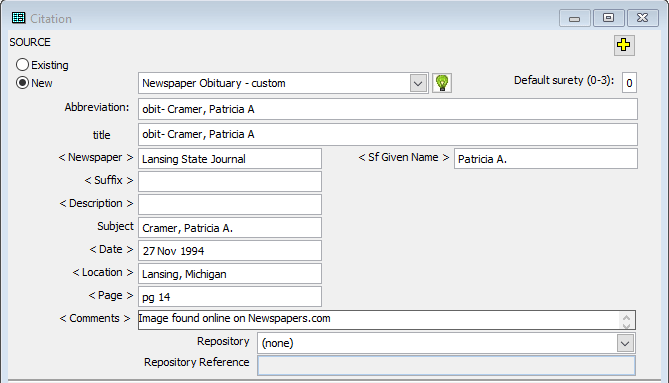This screenshot has width=669, height=383.
Task: Maximize the Citation window
Action: (x=608, y=18)
